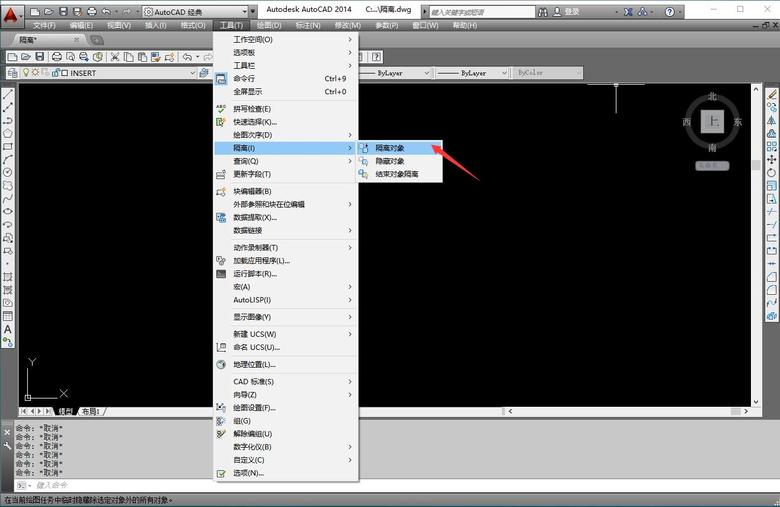Open 选项(N)... at menu bottom
This screenshot has height=507, width=780.
click(248, 473)
